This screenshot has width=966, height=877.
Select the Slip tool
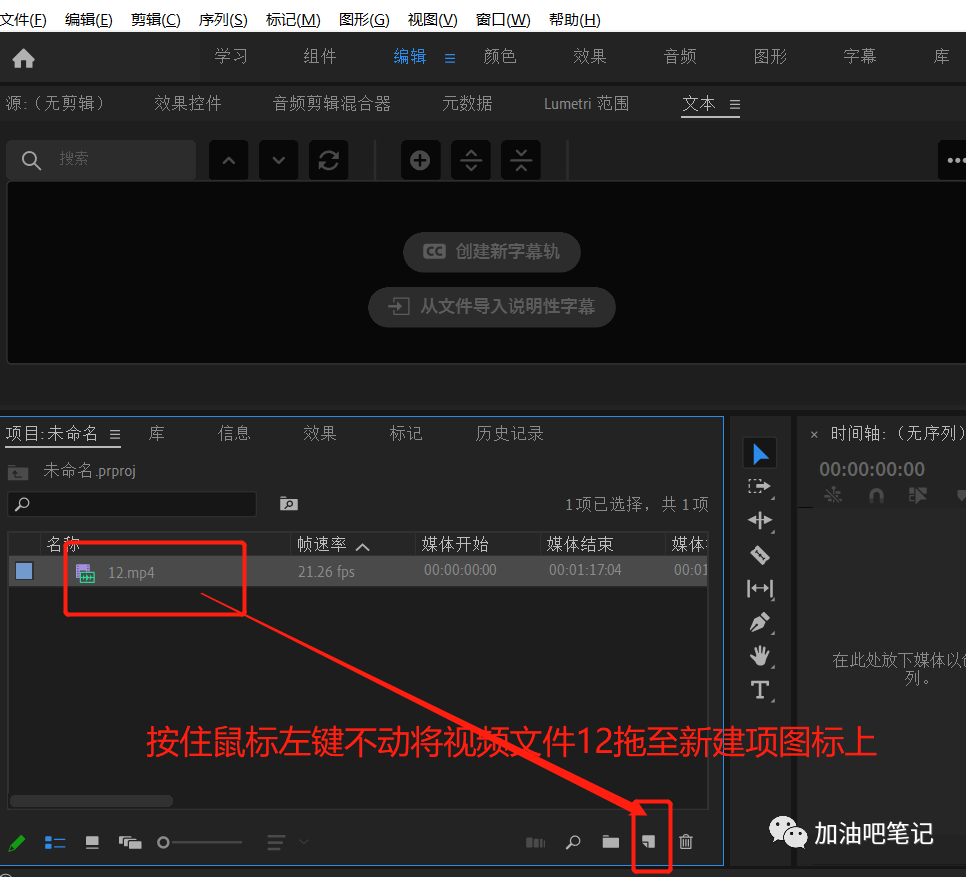[x=760, y=589]
